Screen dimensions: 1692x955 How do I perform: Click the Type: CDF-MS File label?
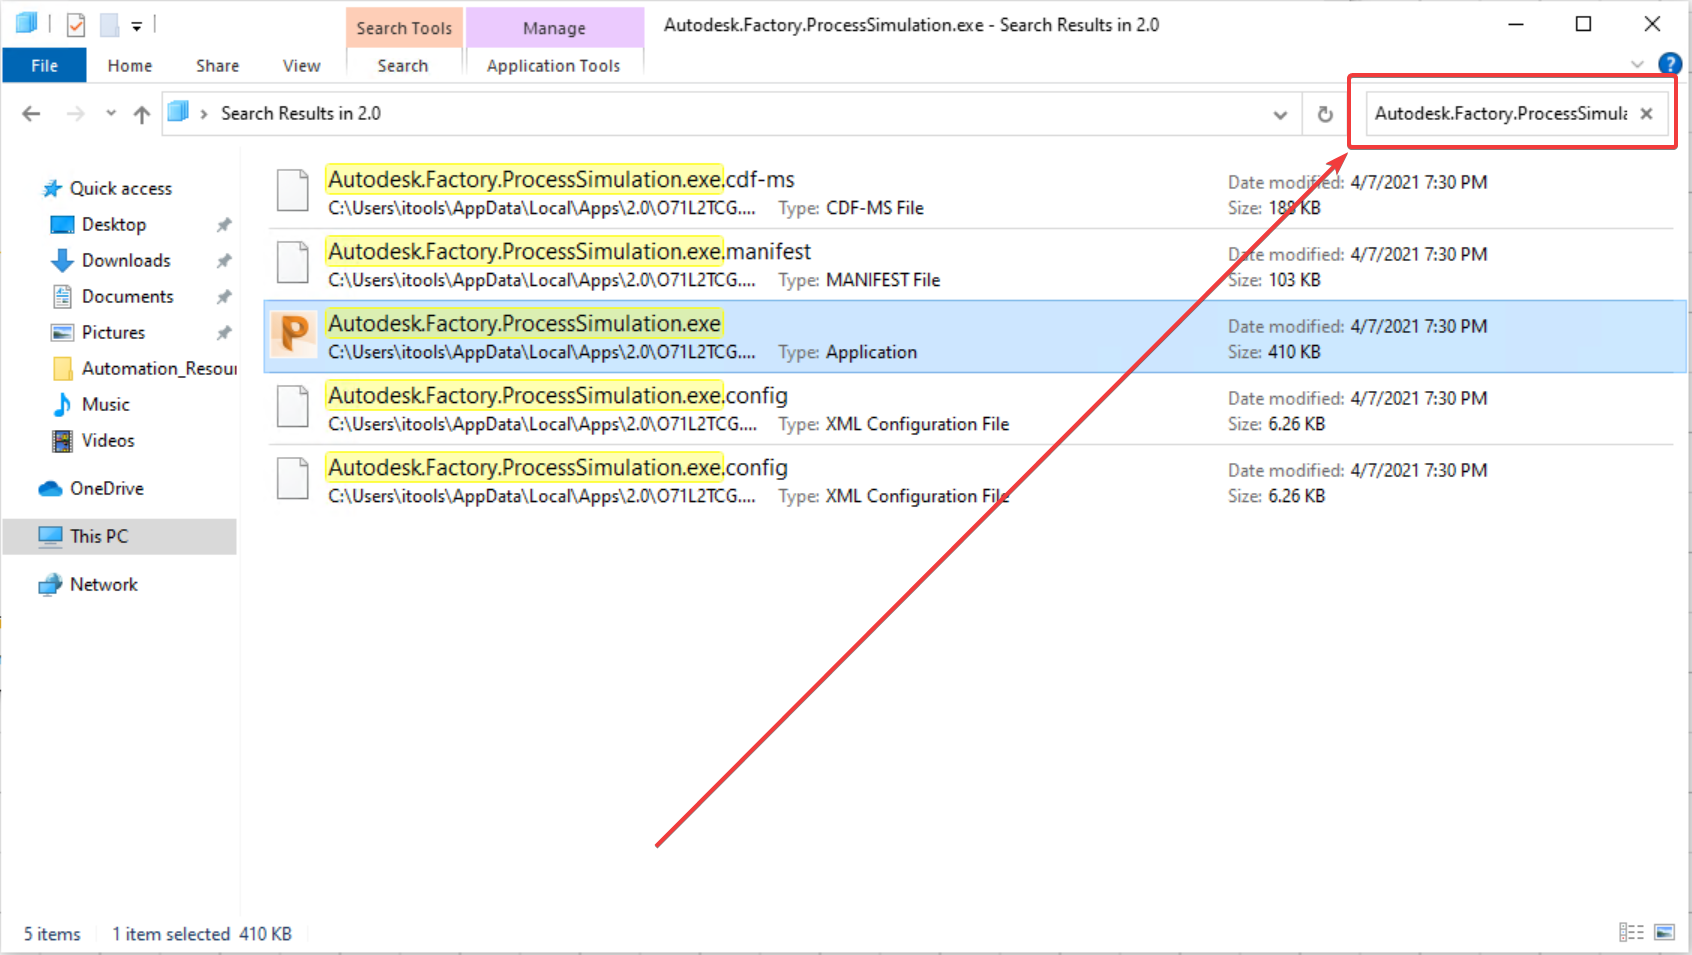851,208
